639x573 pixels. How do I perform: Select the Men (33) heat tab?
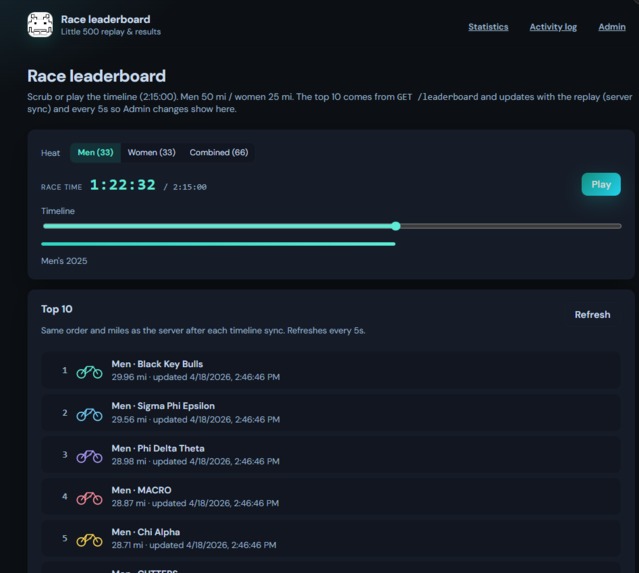click(x=95, y=152)
